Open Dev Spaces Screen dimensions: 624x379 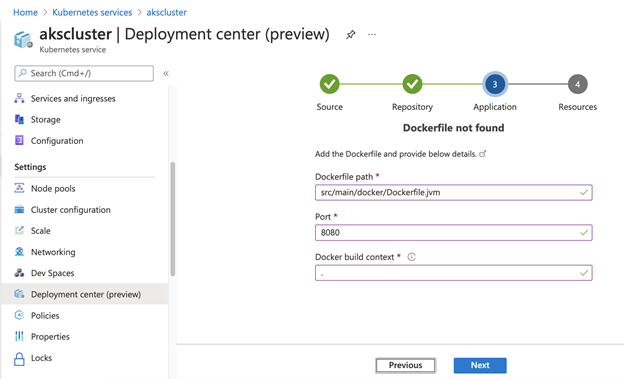click(52, 273)
